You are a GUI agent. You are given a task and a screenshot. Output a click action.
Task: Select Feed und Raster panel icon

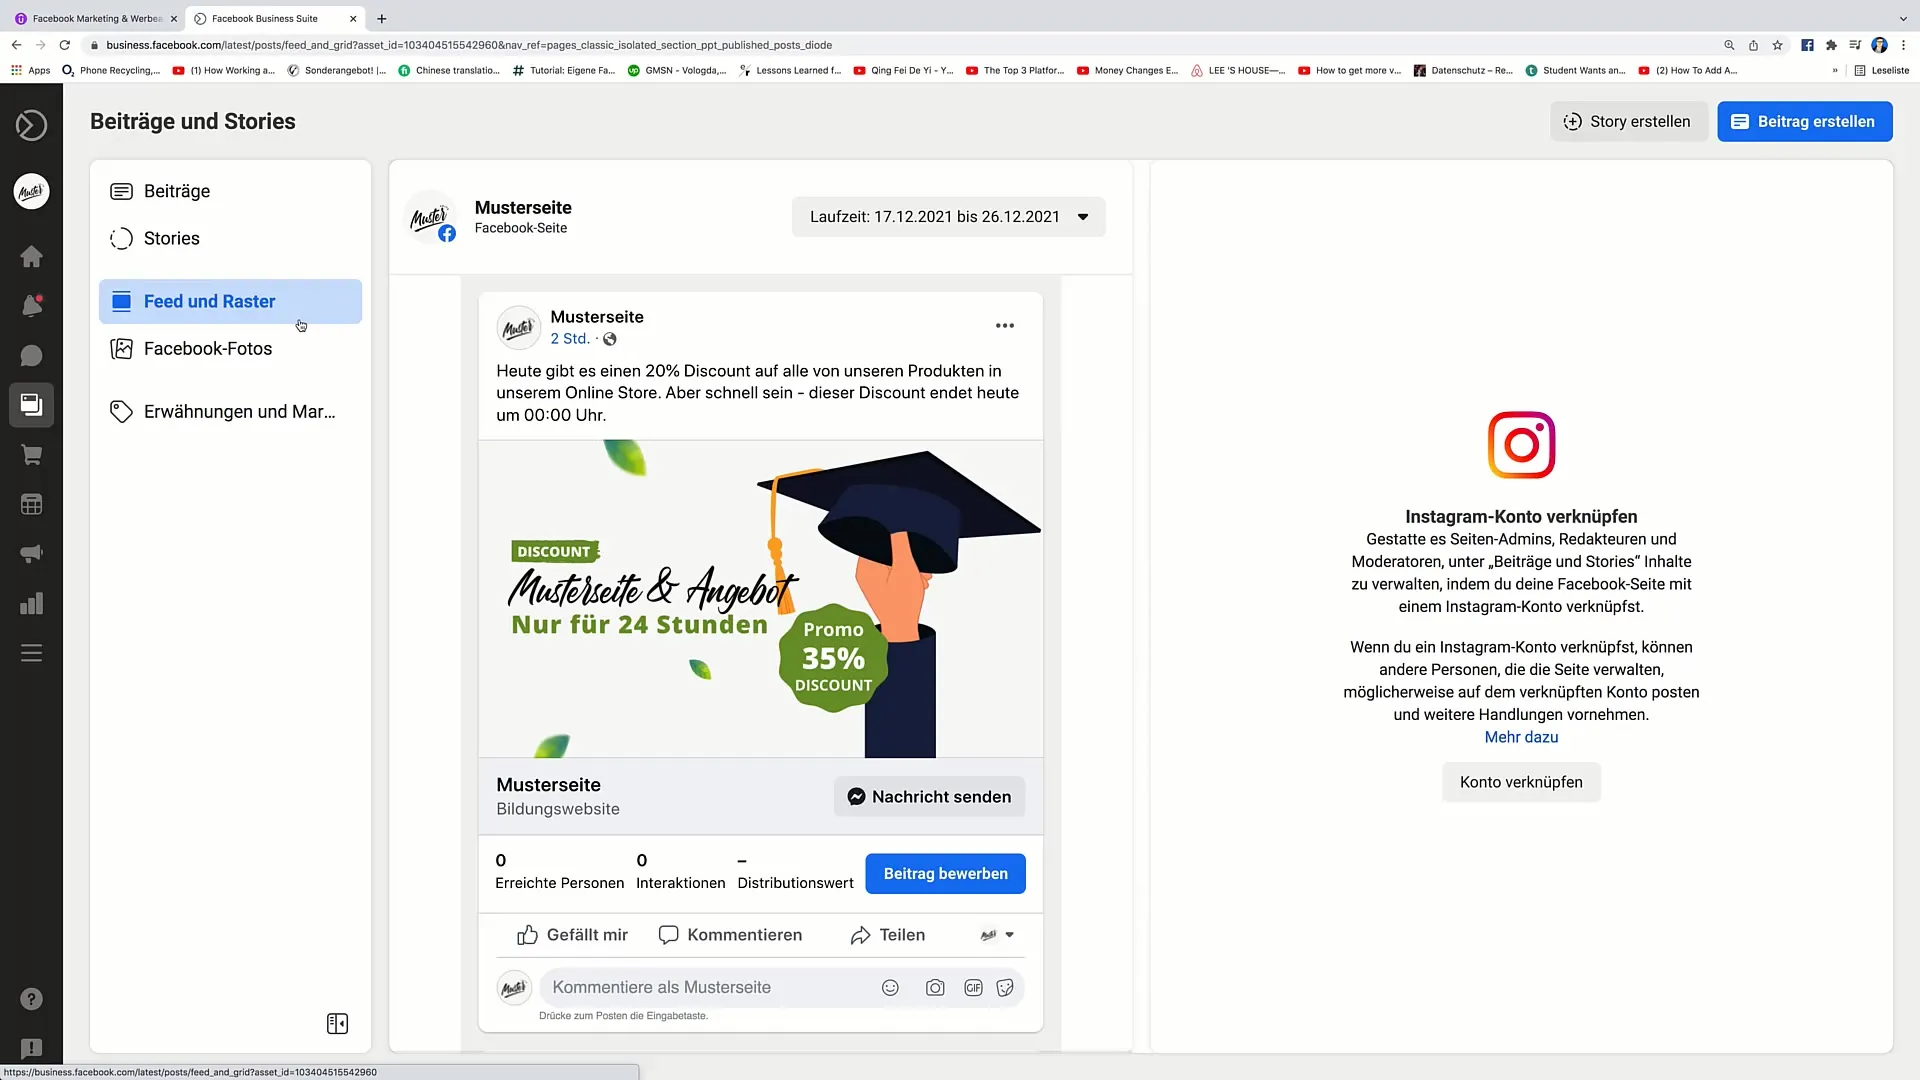click(121, 301)
